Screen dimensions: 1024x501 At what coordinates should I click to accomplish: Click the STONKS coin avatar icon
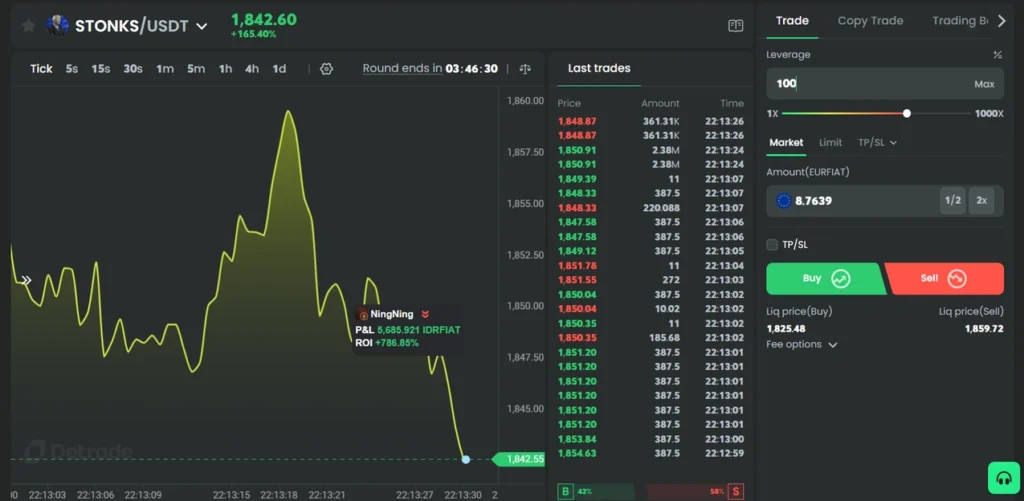[57, 25]
